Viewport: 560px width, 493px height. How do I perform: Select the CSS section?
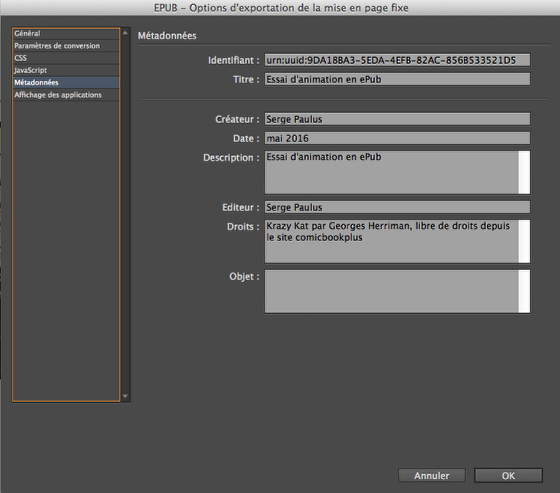pos(66,58)
